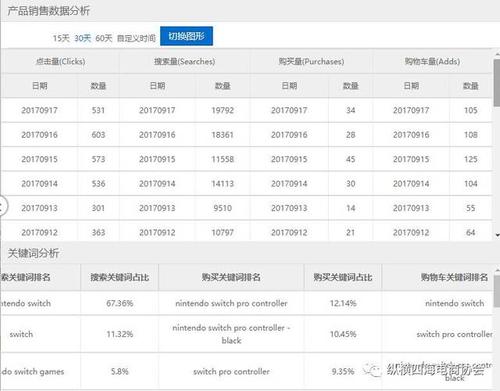Click adds value 55 for 20170913
Viewport: 500px width, 391px height.
click(x=471, y=208)
